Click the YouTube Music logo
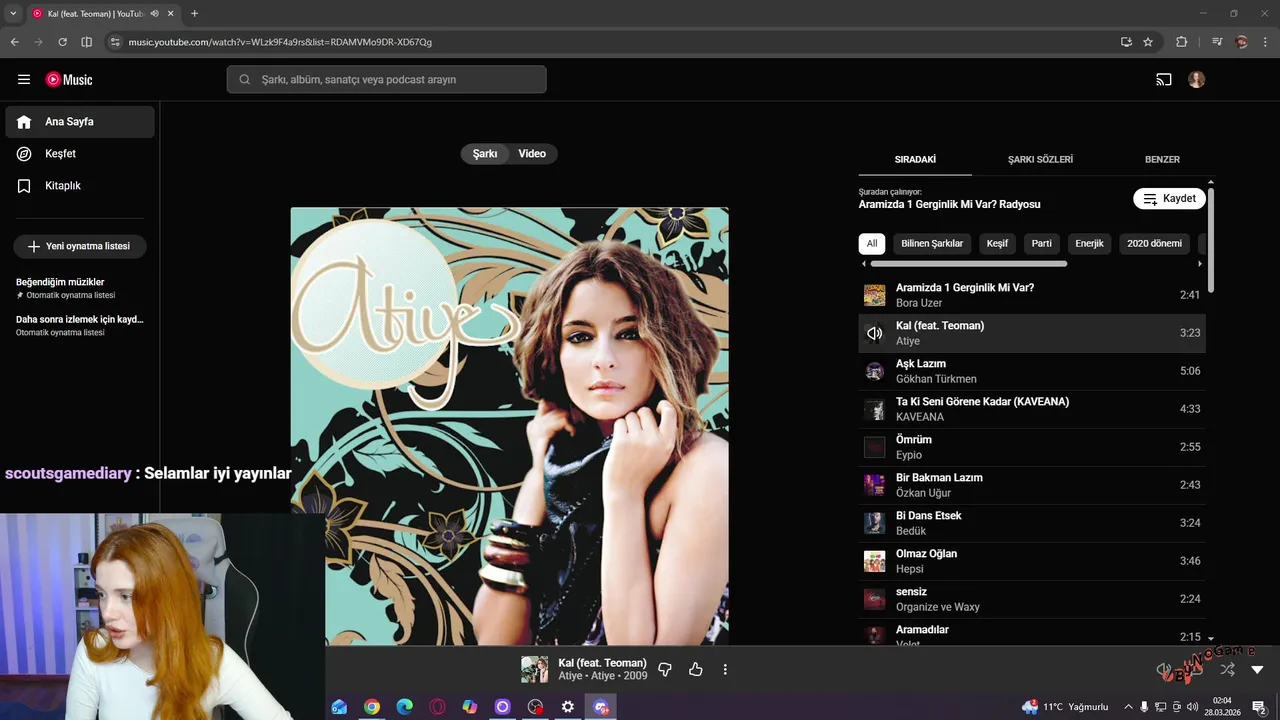The width and height of the screenshot is (1280, 720). (69, 80)
